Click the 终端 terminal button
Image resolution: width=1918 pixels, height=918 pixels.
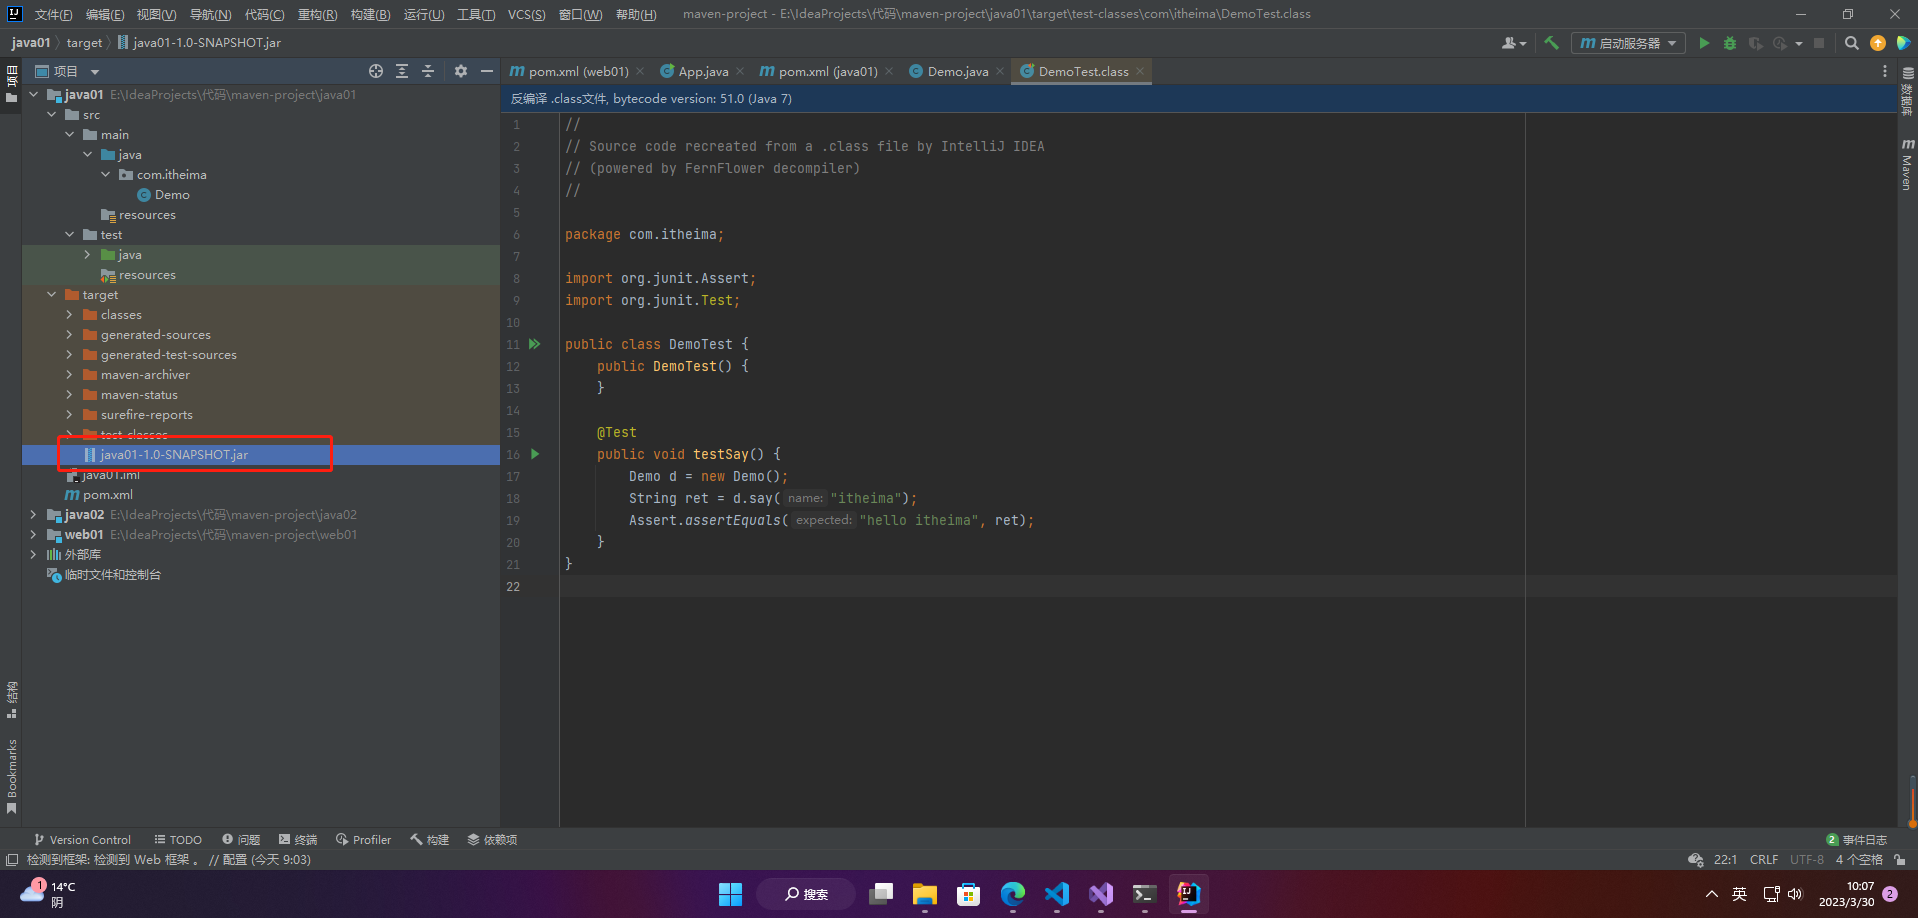click(x=298, y=840)
